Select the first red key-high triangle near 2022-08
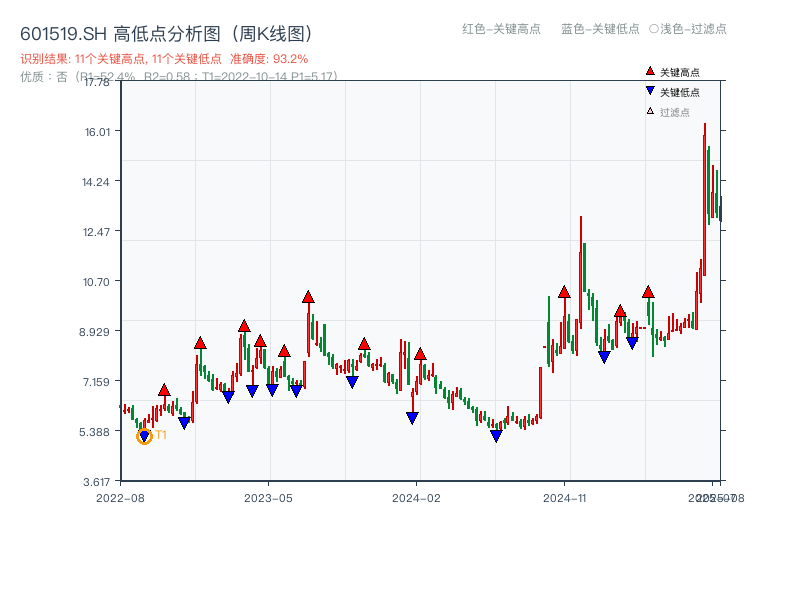The image size is (800, 600). 163,389
